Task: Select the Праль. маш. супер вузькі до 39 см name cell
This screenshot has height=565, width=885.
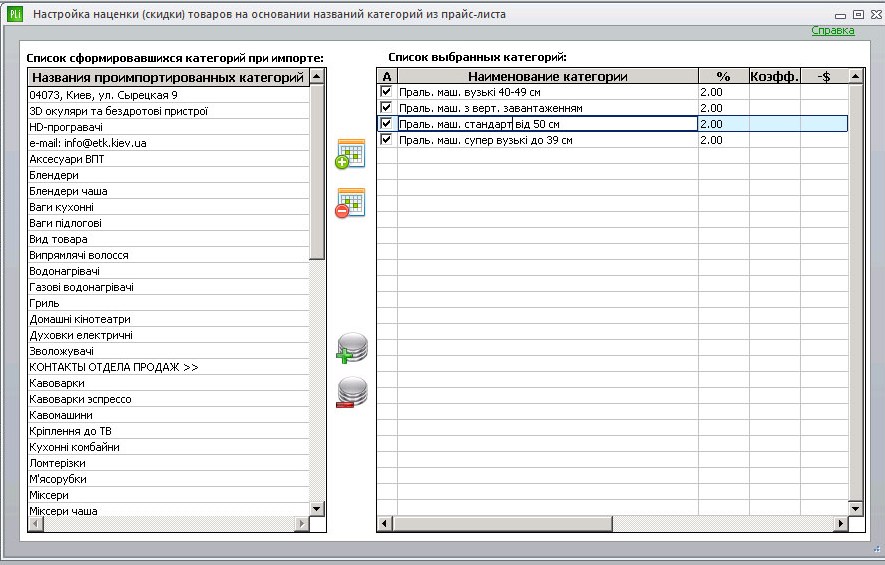Action: 547,140
